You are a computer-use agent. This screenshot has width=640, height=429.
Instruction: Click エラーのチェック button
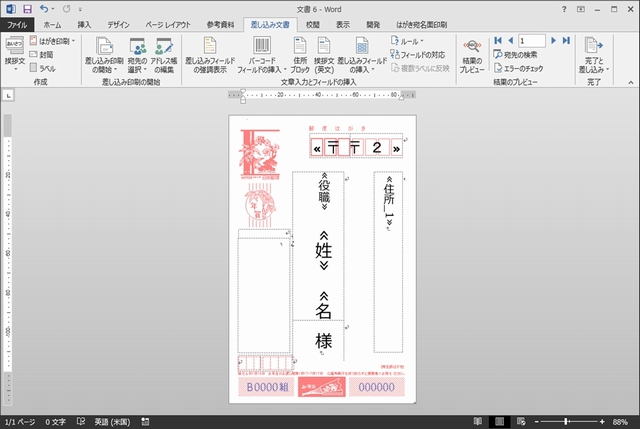[518, 68]
